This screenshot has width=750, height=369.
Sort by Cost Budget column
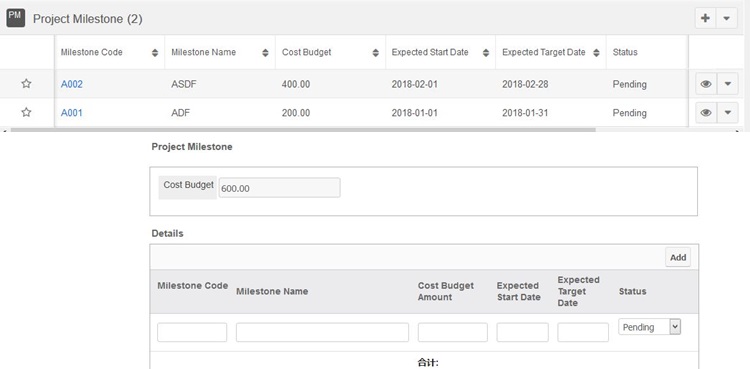pos(375,53)
